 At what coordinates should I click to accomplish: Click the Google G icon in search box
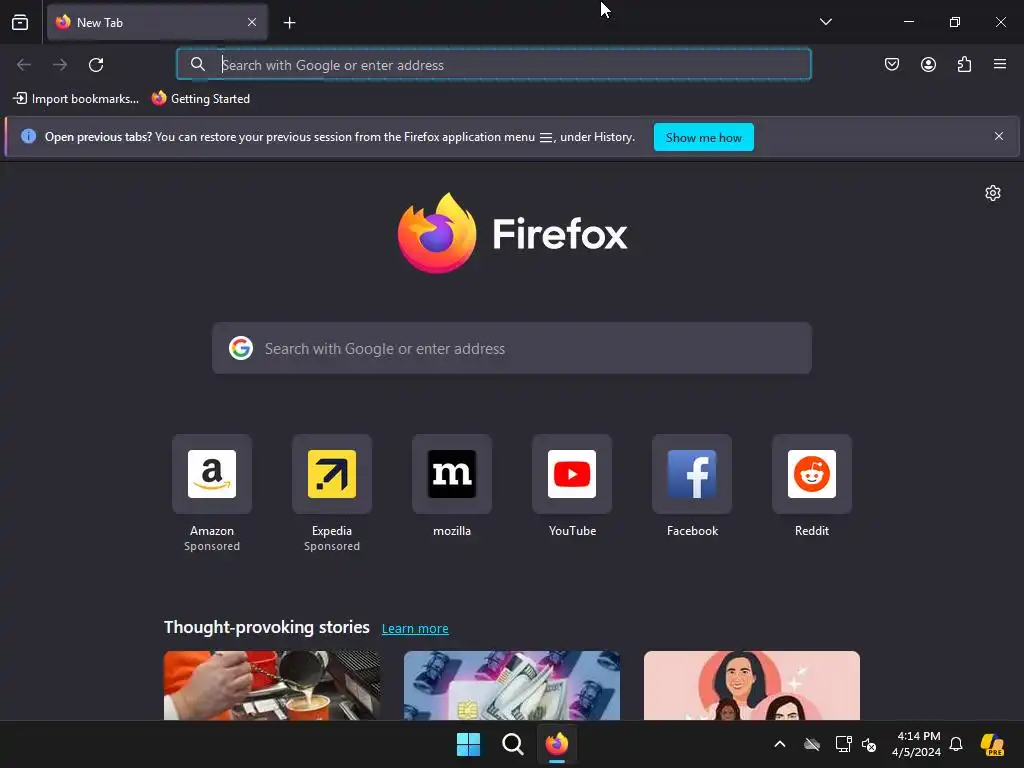point(241,348)
